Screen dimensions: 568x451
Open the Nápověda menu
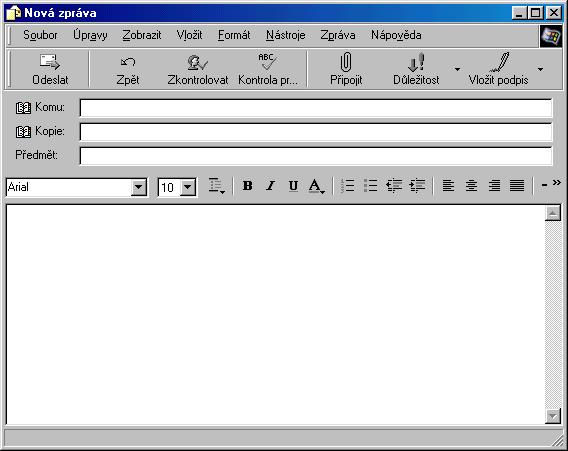click(x=396, y=36)
